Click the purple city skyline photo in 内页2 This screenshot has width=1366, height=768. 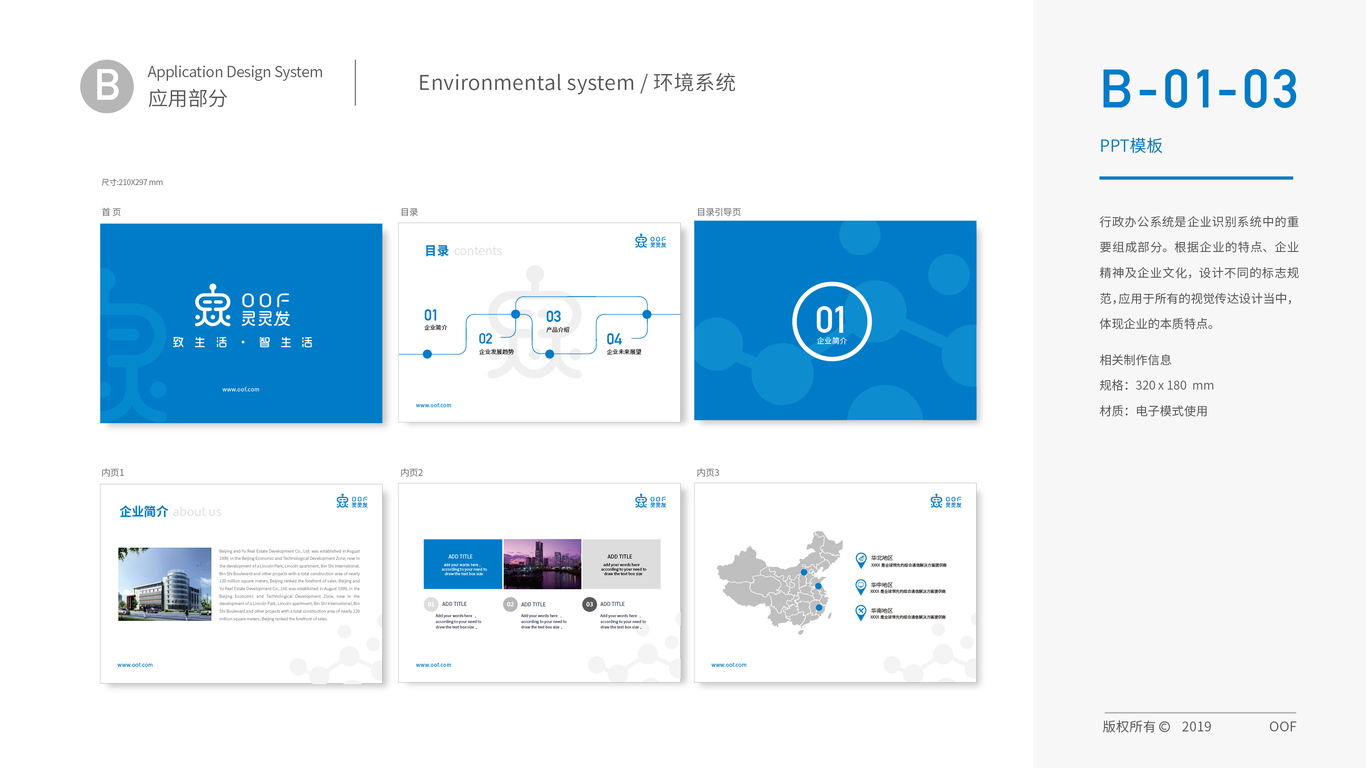(x=542, y=564)
